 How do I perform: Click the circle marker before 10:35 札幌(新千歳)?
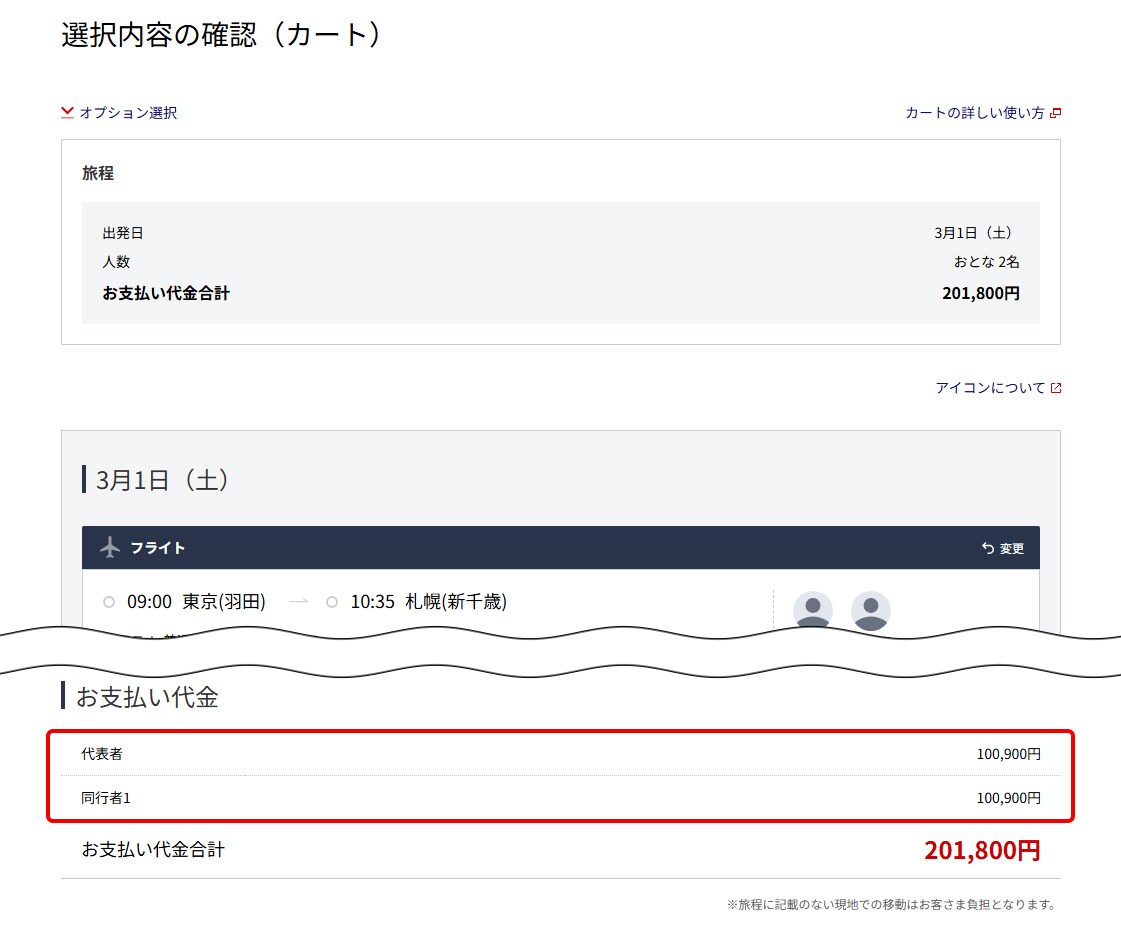332,602
